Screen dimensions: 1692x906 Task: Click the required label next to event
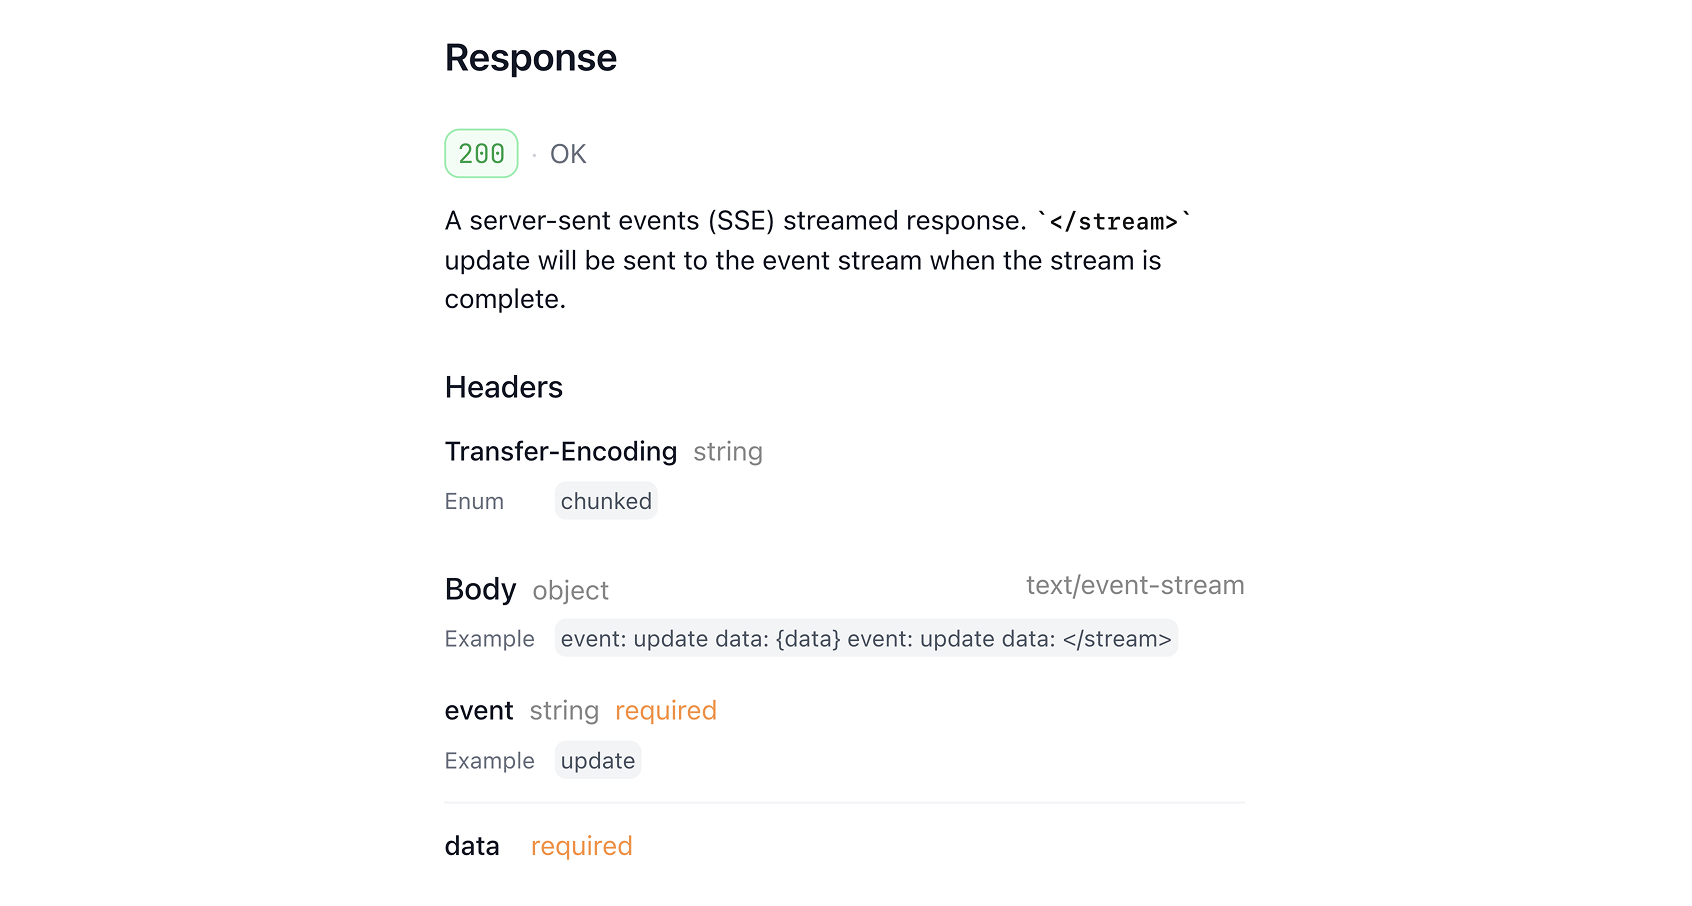666,711
